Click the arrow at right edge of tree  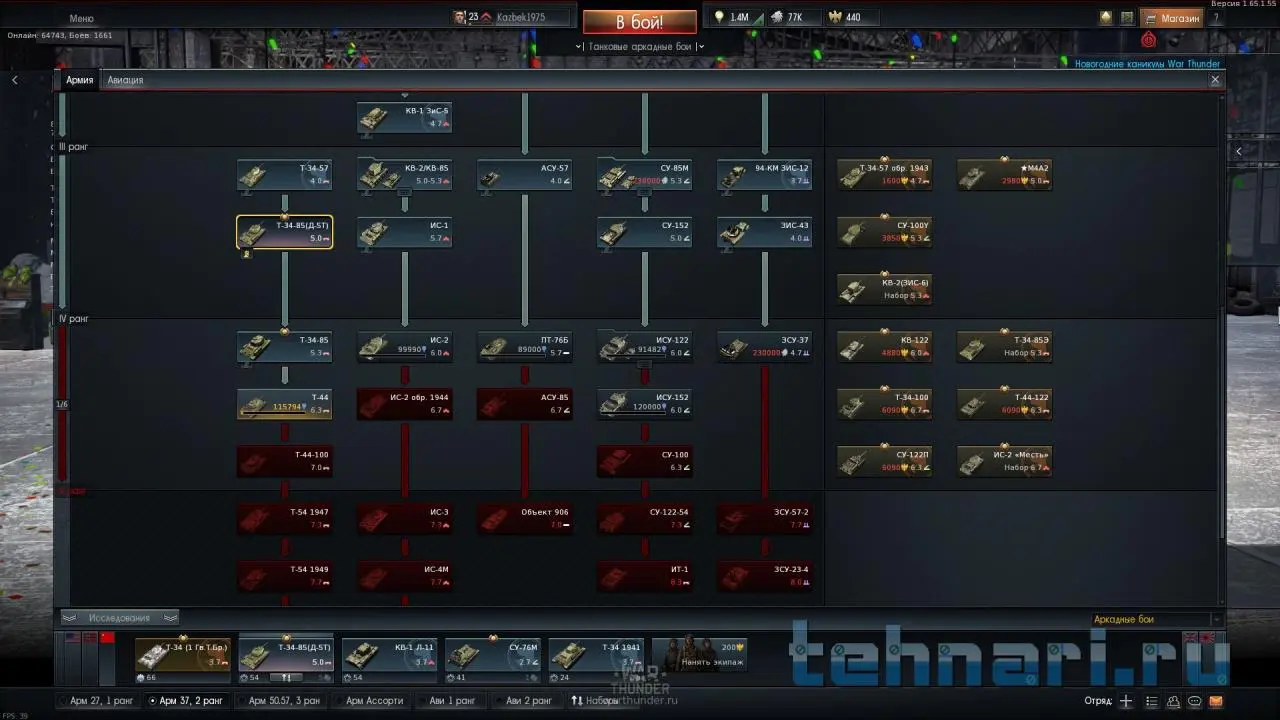[x=1238, y=152]
